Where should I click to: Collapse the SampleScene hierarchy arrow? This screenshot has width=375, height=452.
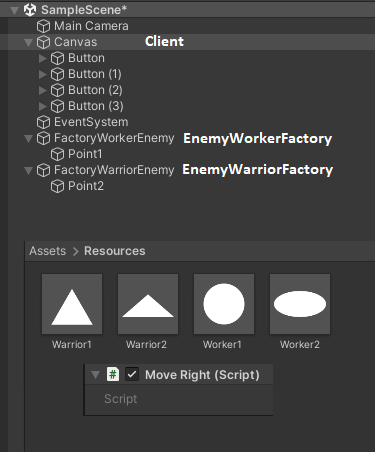(14, 11)
